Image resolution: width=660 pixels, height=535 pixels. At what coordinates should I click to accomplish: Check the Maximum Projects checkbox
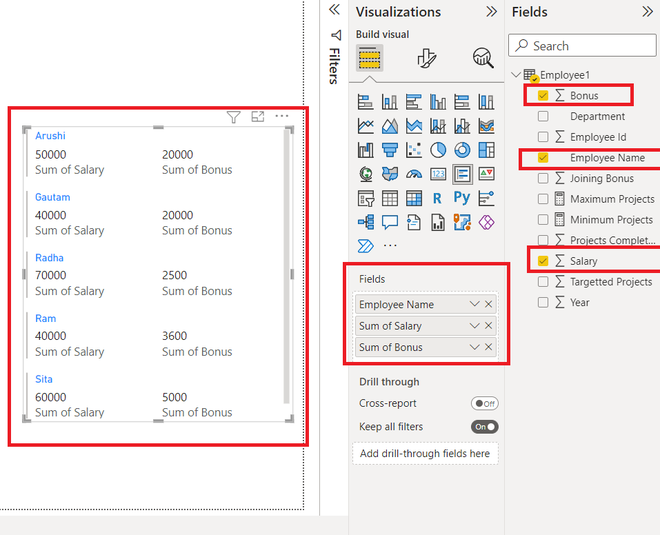(x=543, y=199)
